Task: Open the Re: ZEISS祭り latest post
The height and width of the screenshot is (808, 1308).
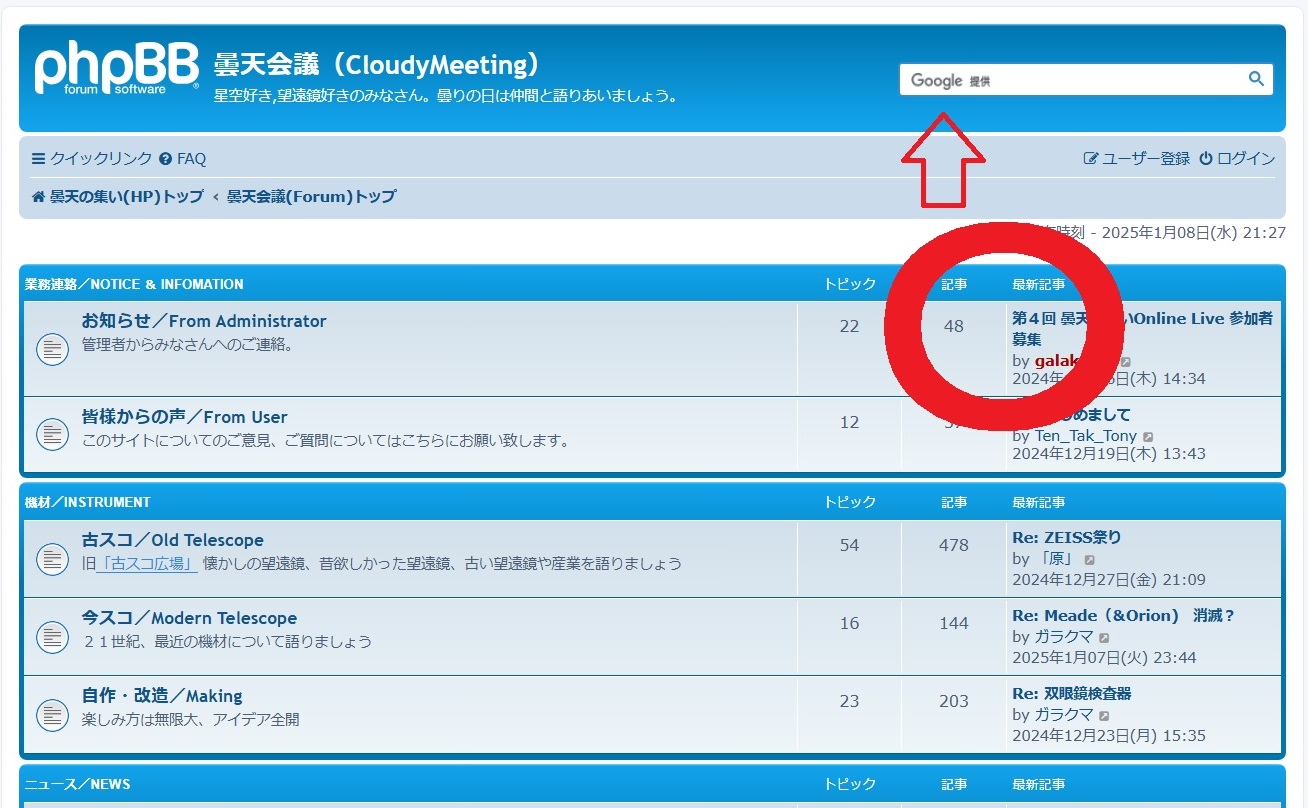Action: pyautogui.click(x=1066, y=537)
